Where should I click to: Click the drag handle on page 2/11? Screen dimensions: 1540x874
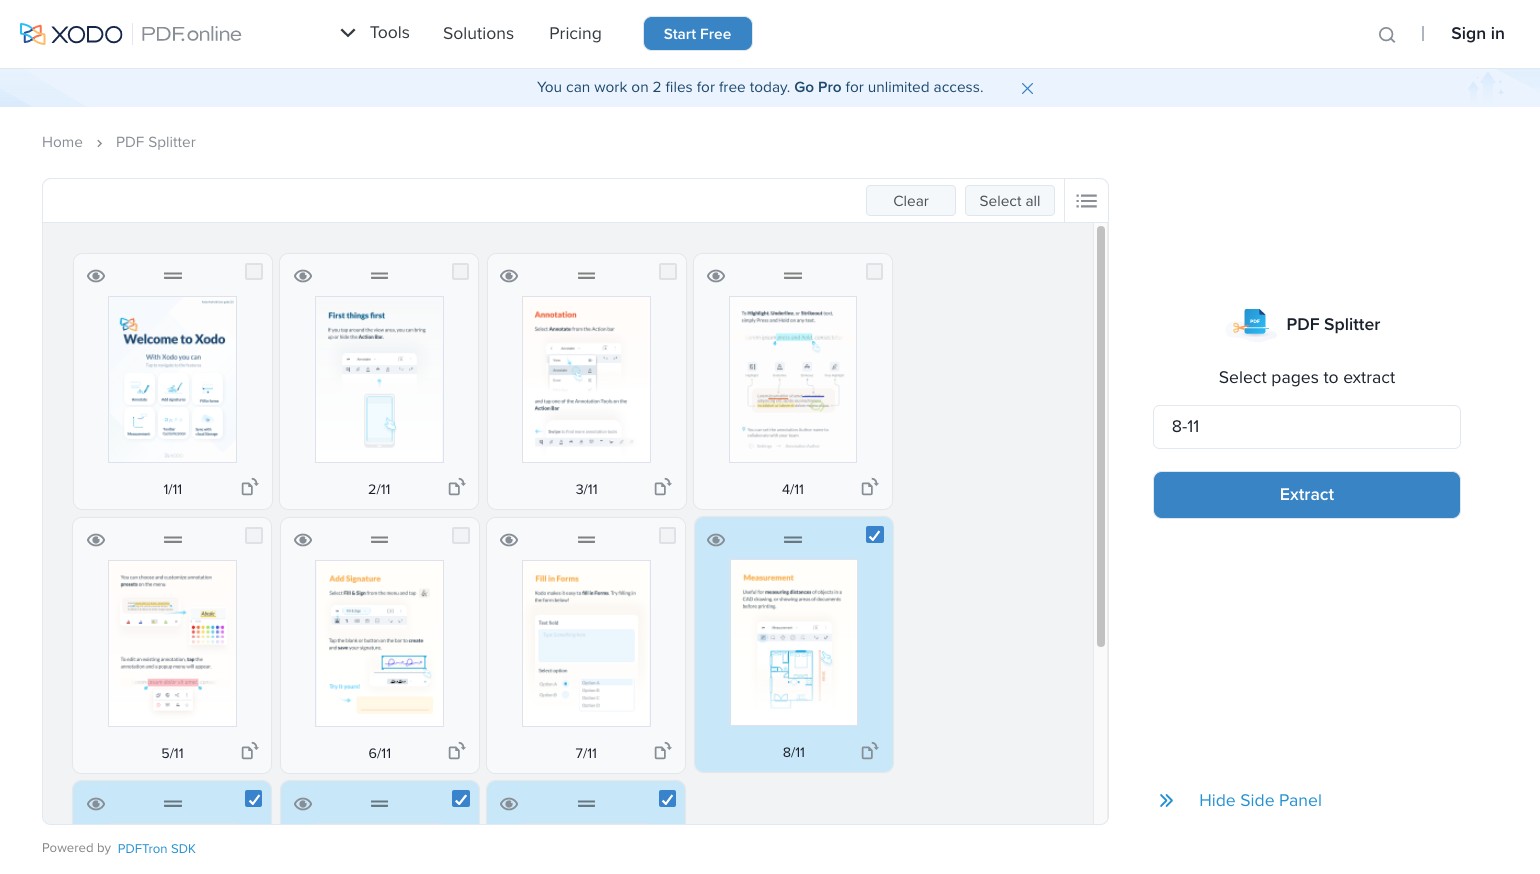coord(379,276)
